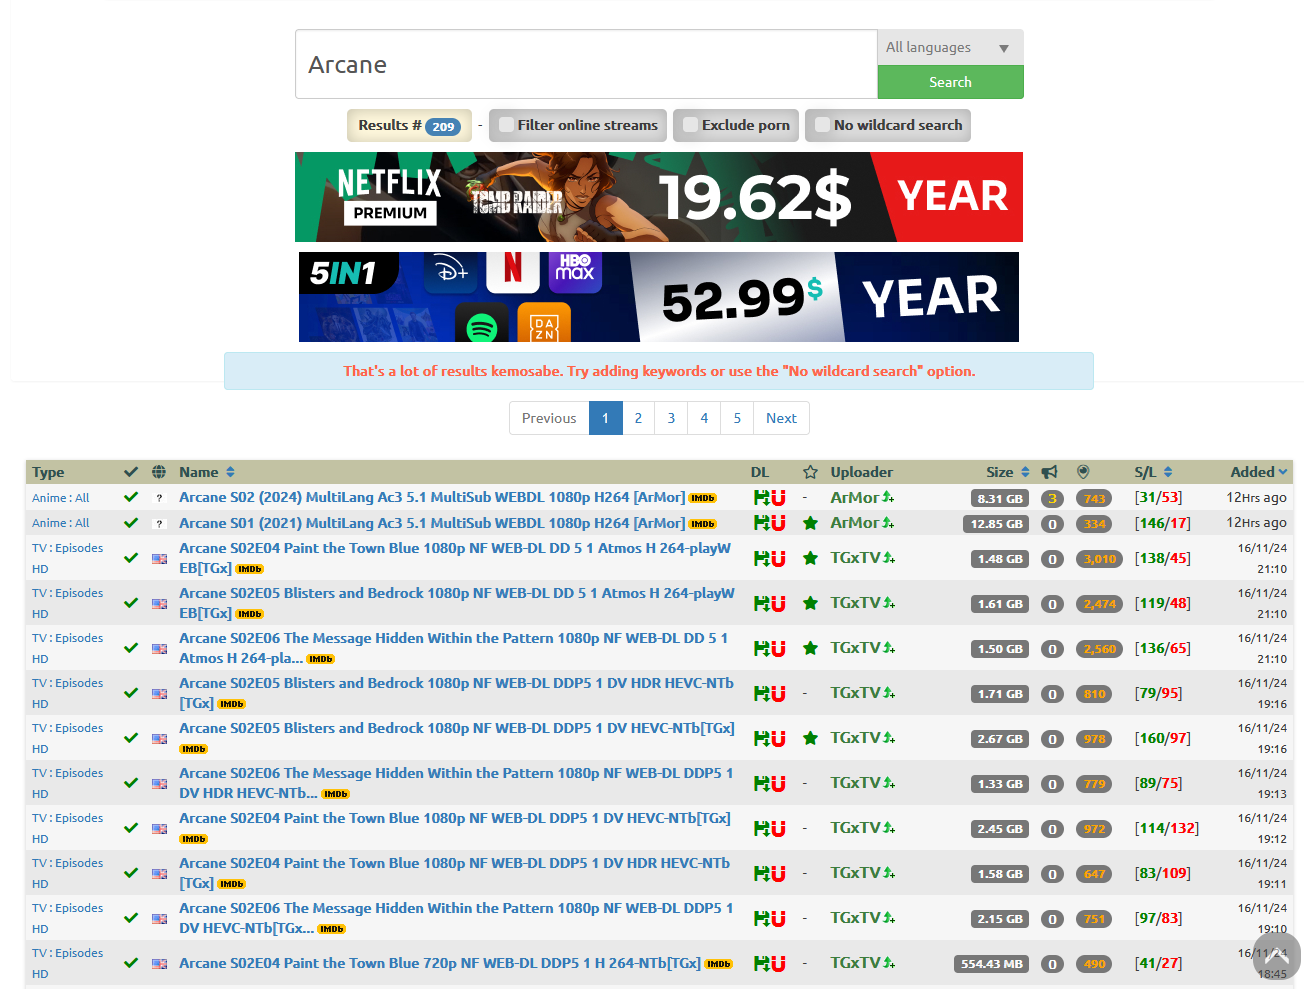Click view count 3,010 badge
Image resolution: width=1304 pixels, height=989 pixels.
pyautogui.click(x=1099, y=559)
